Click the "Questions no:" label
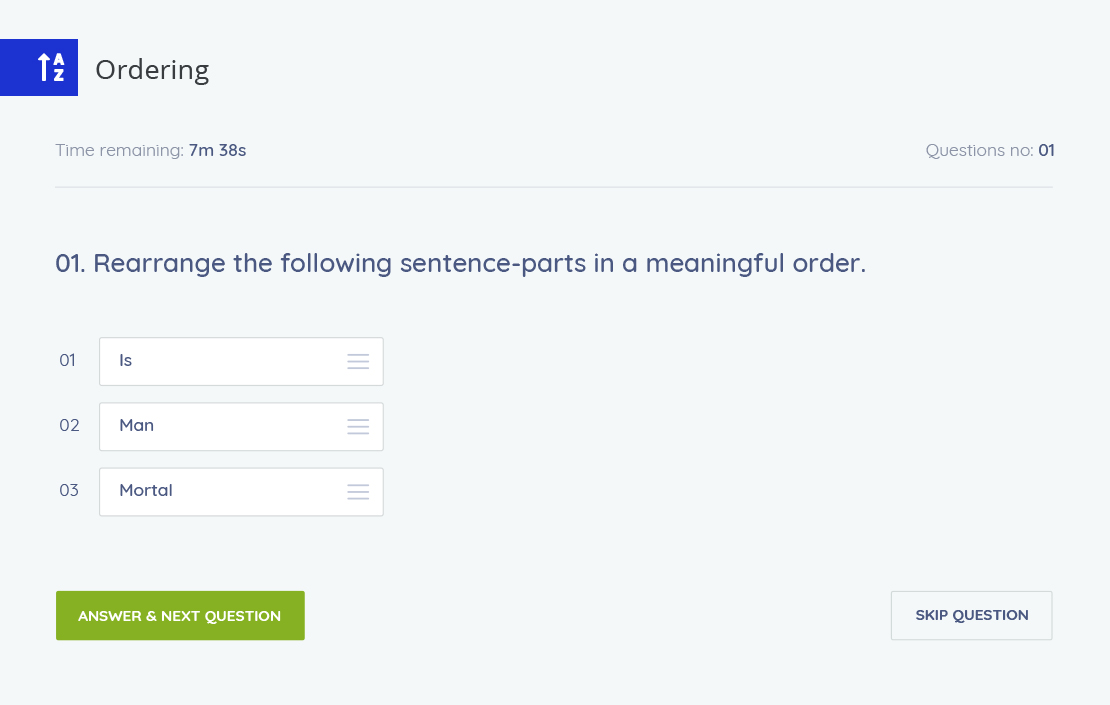Image resolution: width=1110 pixels, height=705 pixels. click(979, 151)
